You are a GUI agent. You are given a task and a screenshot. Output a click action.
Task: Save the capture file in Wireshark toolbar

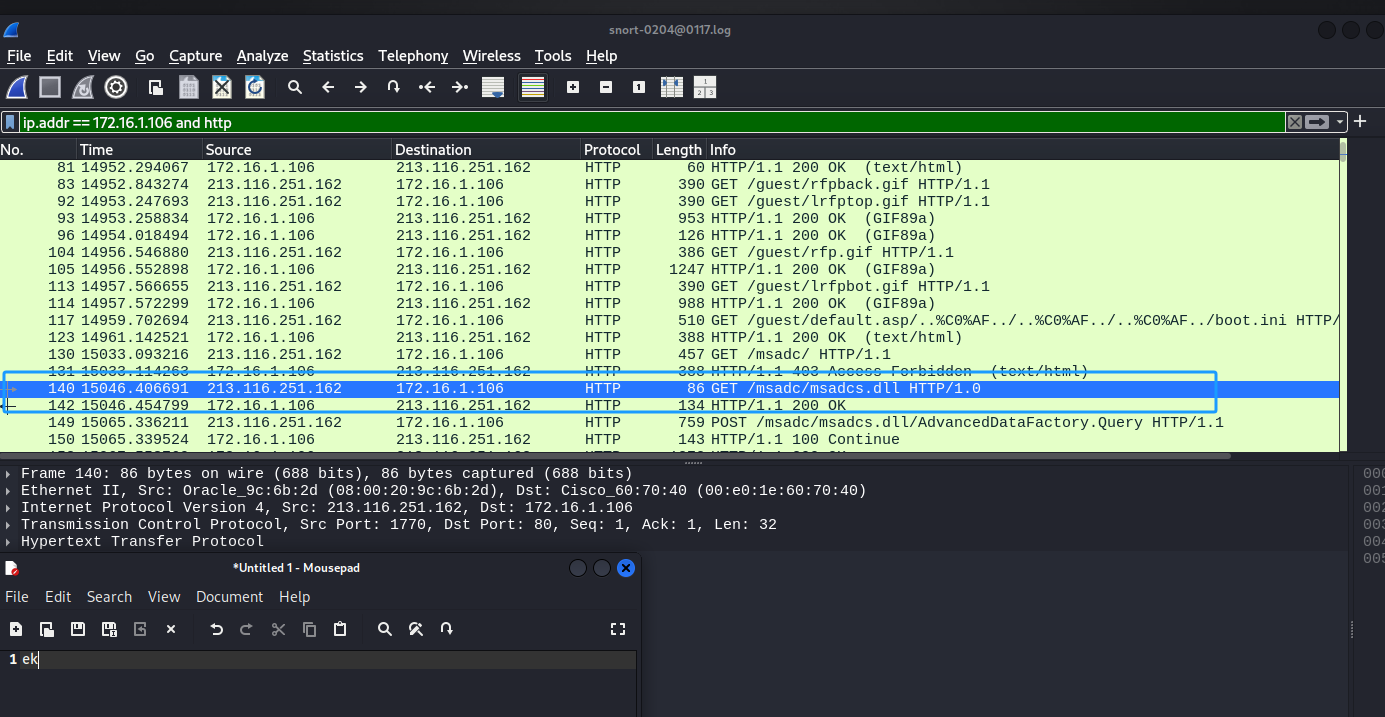pyautogui.click(x=188, y=87)
